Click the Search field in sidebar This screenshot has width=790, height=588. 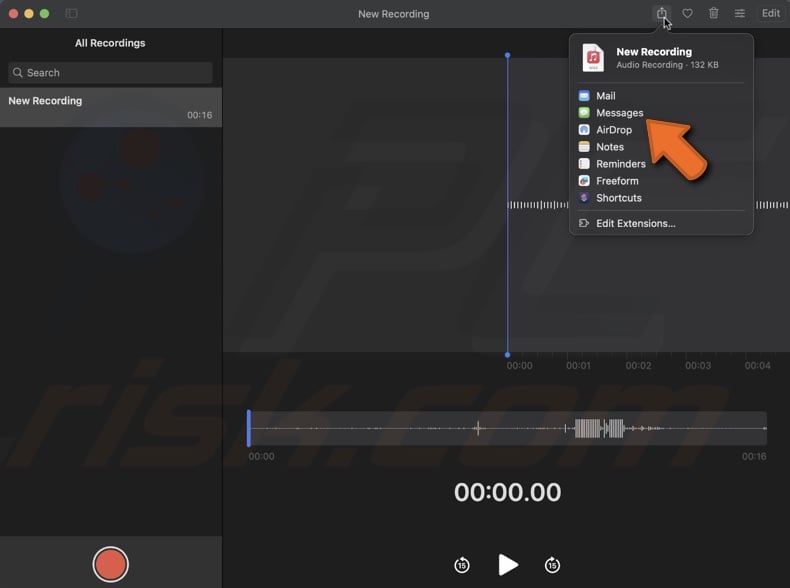click(x=110, y=73)
